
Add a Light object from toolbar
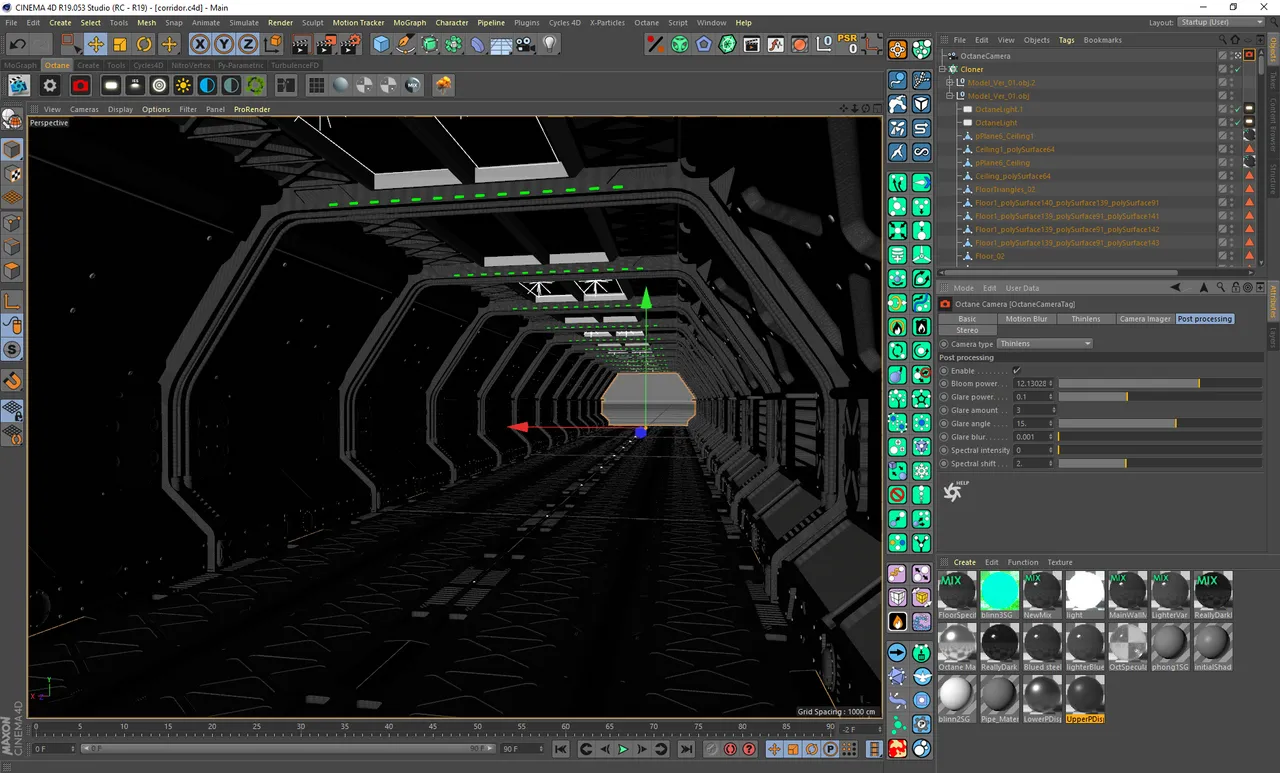click(550, 44)
